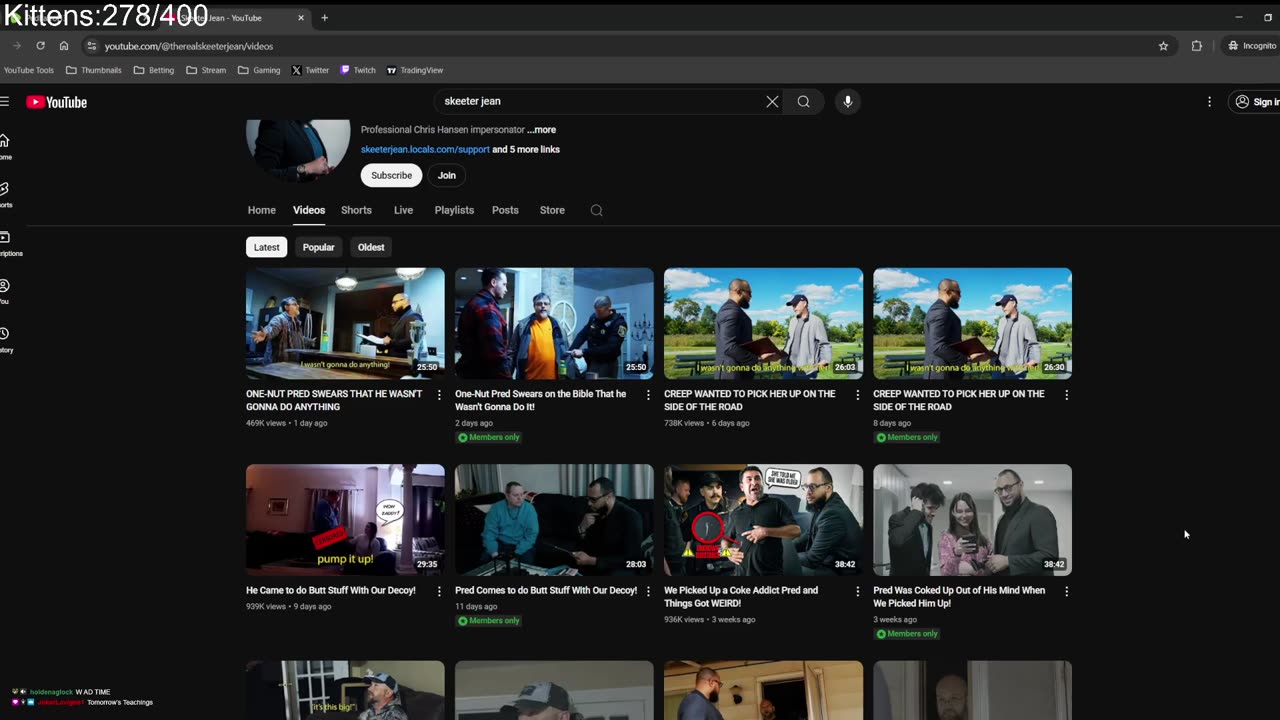Open YouTube settings three-dot menu
This screenshot has height=720, width=1280.
click(x=1209, y=102)
